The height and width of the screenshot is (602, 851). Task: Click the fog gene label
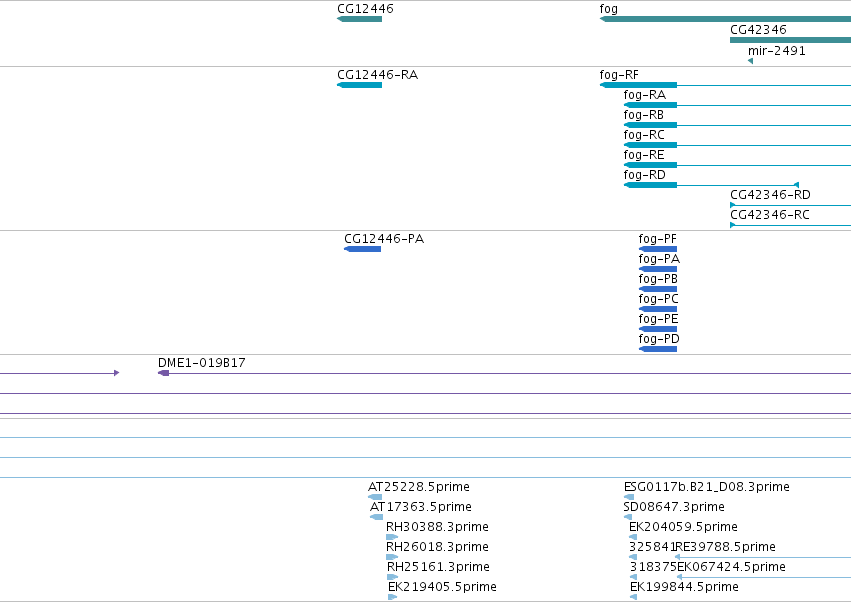pos(608,9)
